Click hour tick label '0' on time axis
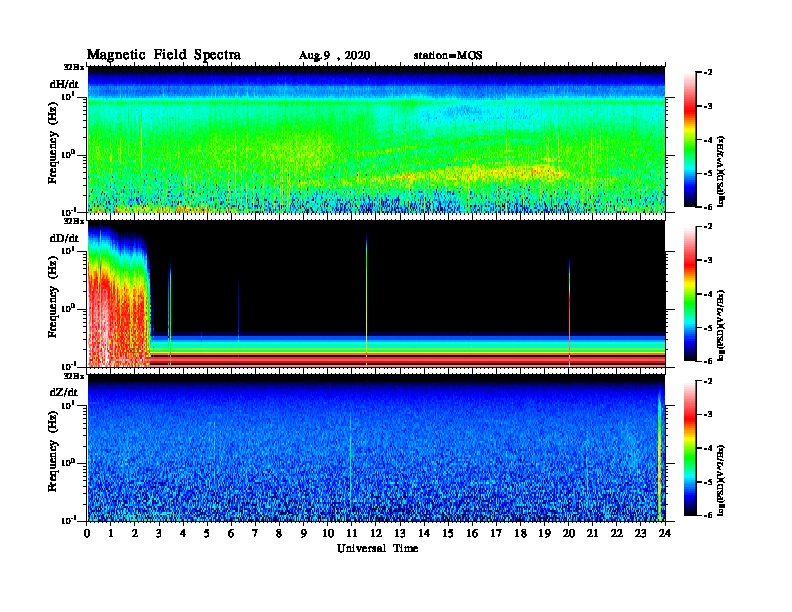The height and width of the screenshot is (612, 792). click(87, 533)
